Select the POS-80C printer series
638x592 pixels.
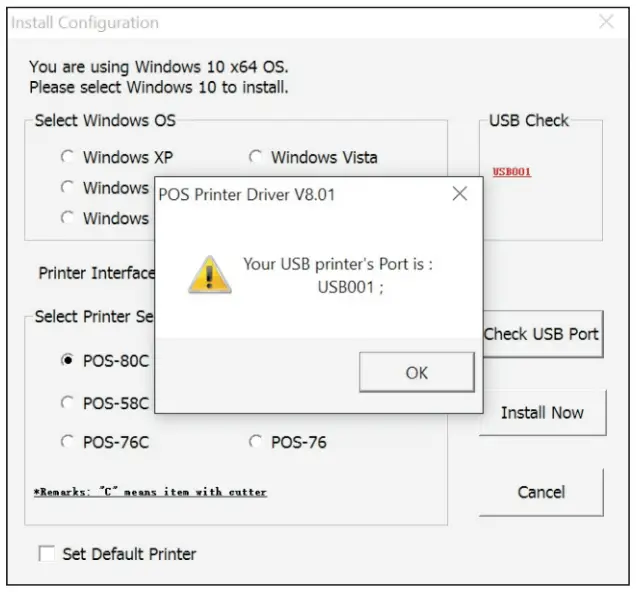(68, 361)
